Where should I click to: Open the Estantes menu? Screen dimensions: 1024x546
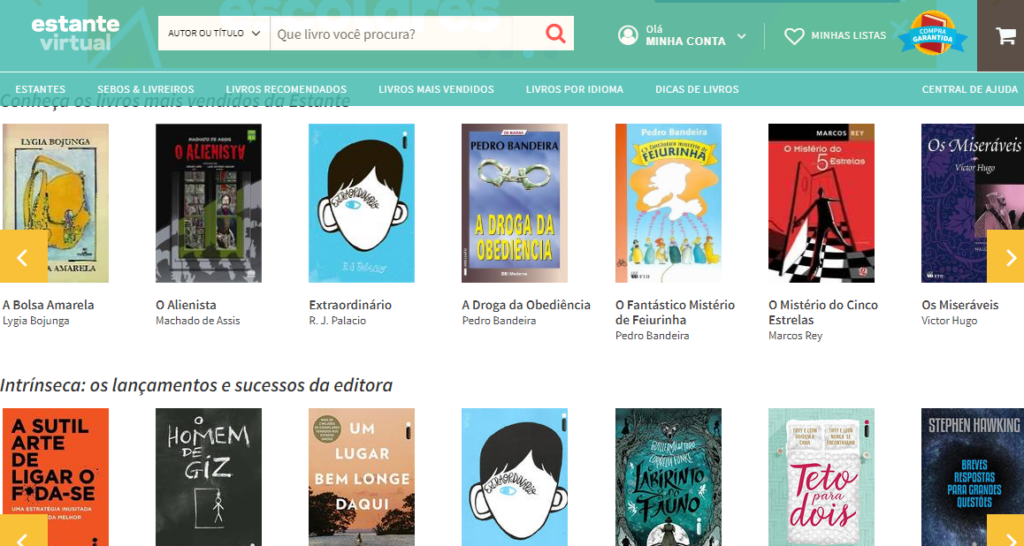pyautogui.click(x=40, y=89)
